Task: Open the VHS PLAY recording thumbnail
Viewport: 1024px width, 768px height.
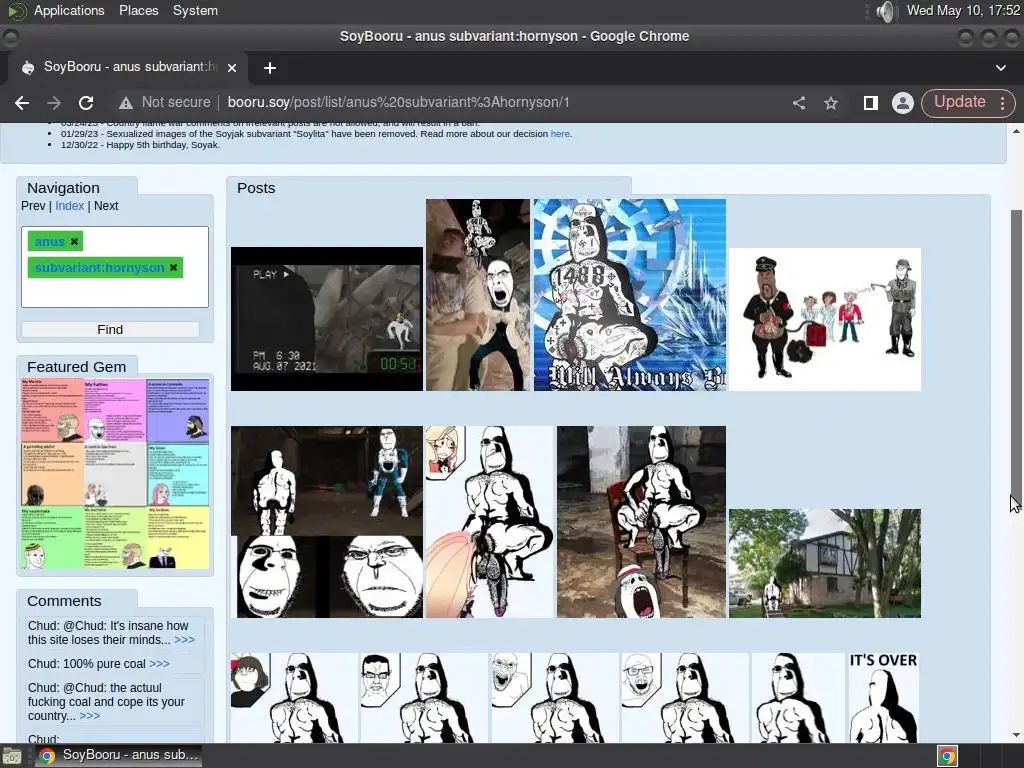Action: click(x=327, y=319)
